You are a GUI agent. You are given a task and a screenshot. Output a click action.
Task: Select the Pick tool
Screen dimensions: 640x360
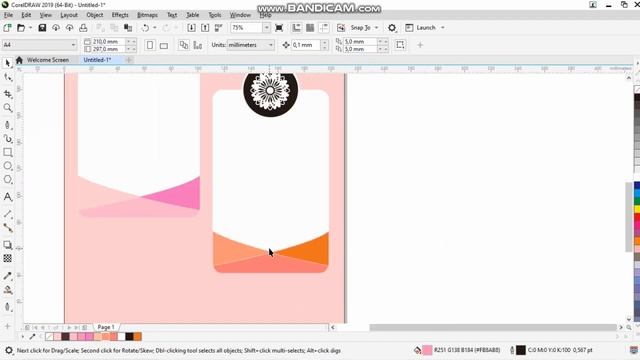[x=7, y=63]
